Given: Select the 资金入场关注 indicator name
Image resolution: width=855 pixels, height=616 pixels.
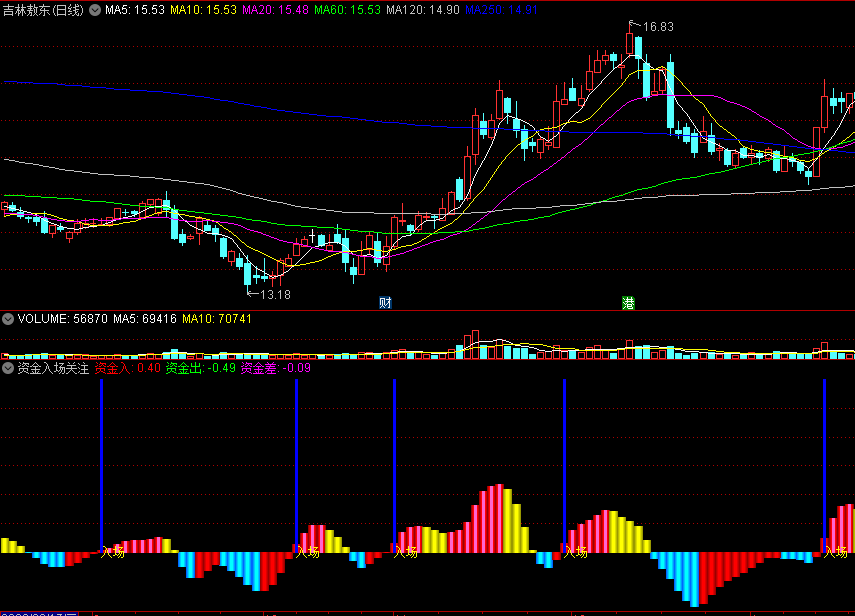Looking at the screenshot, I should click(x=53, y=369).
